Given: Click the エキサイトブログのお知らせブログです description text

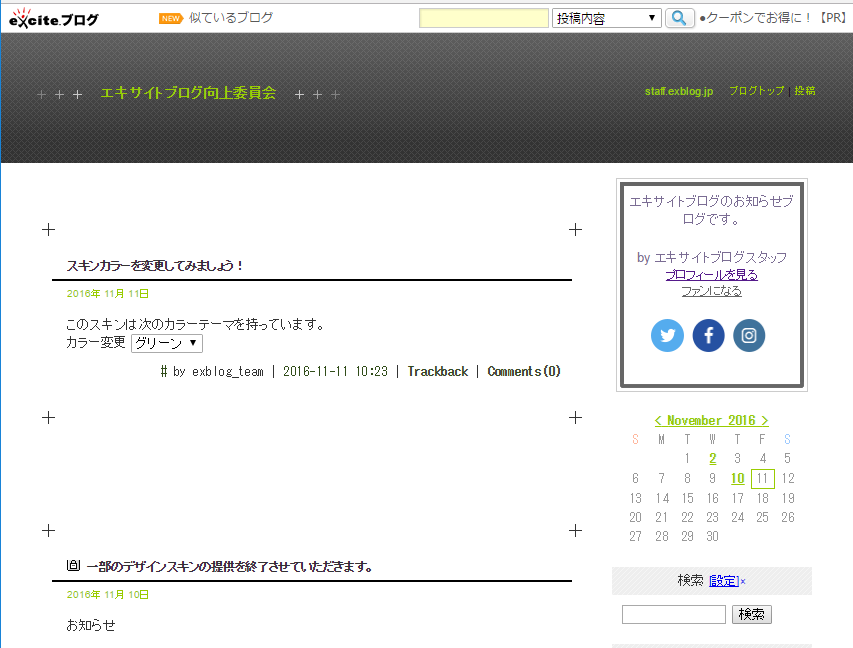Looking at the screenshot, I should pyautogui.click(x=712, y=210).
